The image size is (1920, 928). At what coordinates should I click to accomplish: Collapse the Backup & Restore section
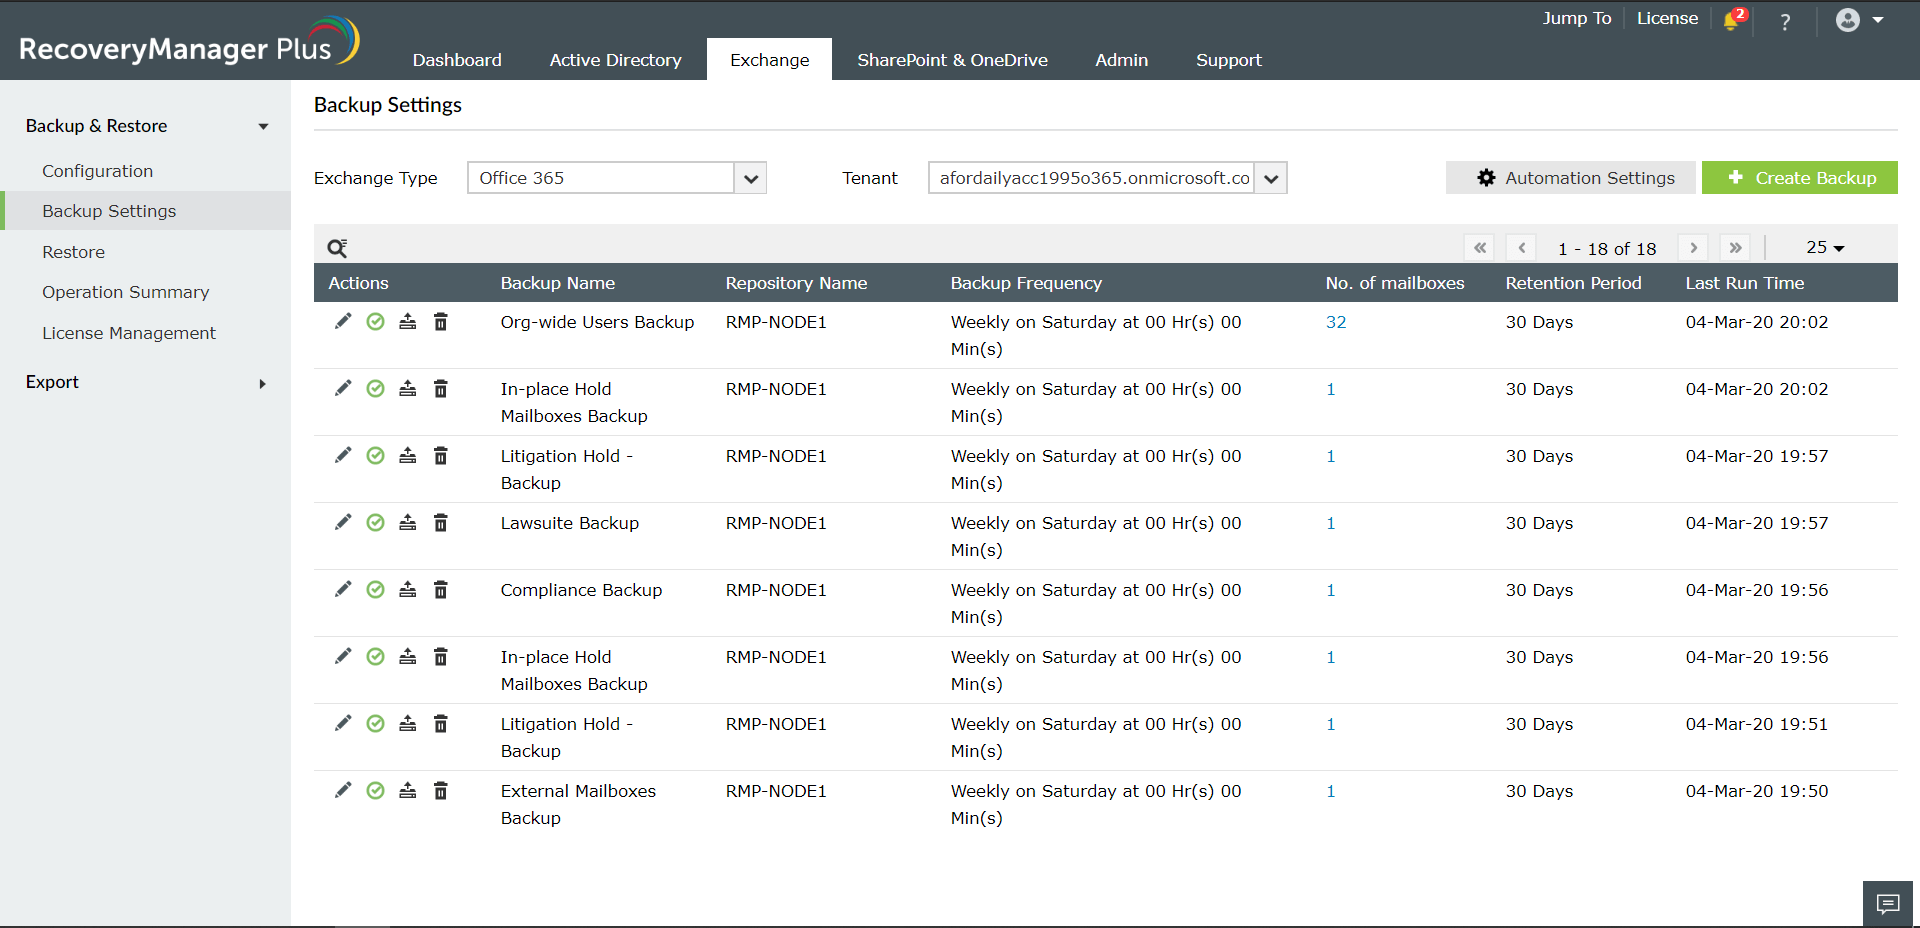[263, 126]
